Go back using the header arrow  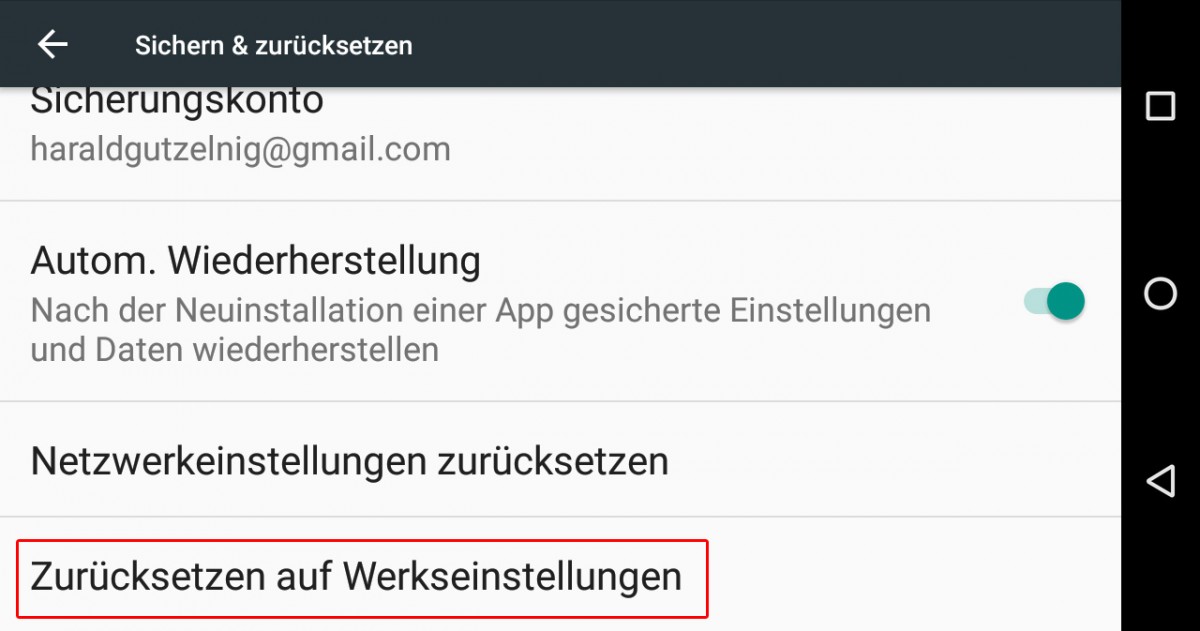(52, 44)
